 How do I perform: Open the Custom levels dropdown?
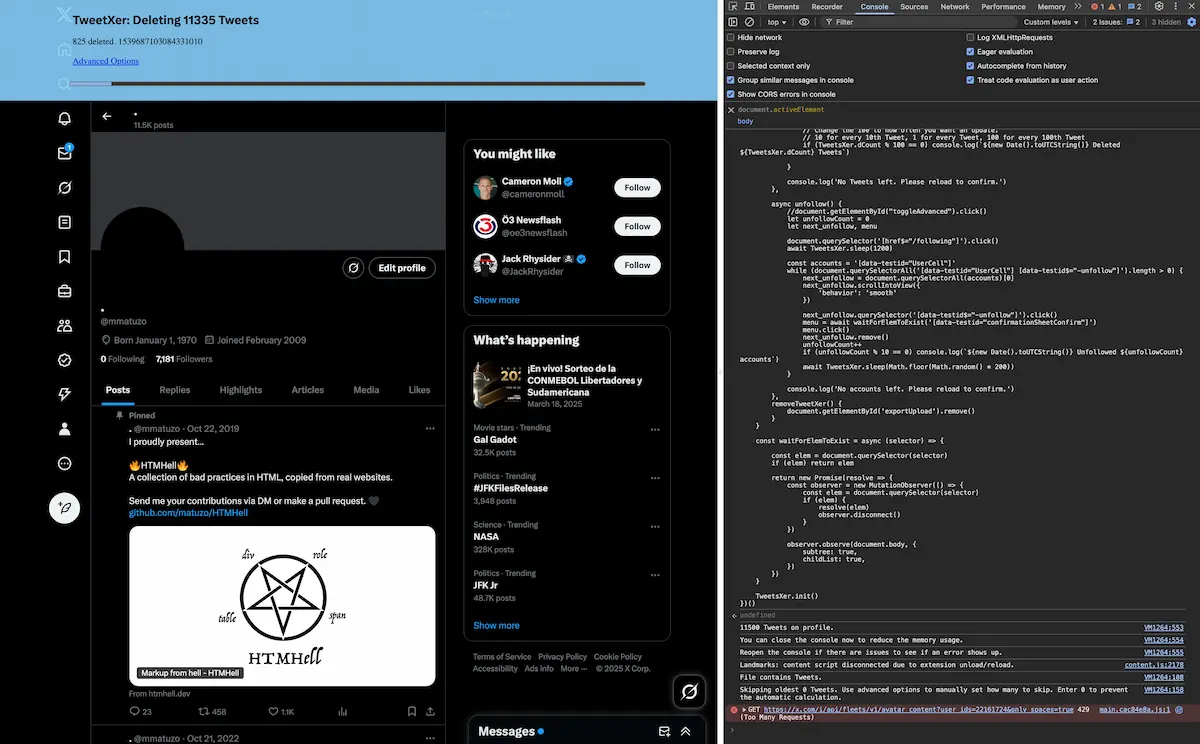[x=1052, y=22]
